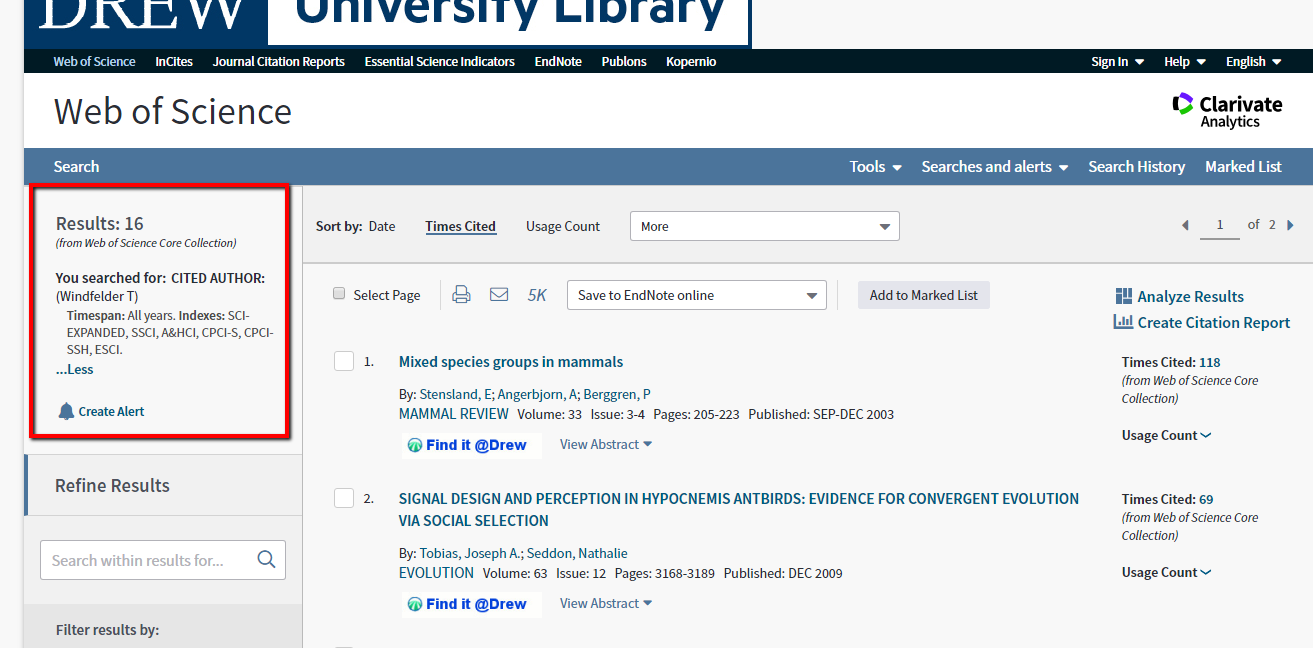Click the Create Citation Report graph icon
This screenshot has width=1313, height=648.
[1123, 322]
